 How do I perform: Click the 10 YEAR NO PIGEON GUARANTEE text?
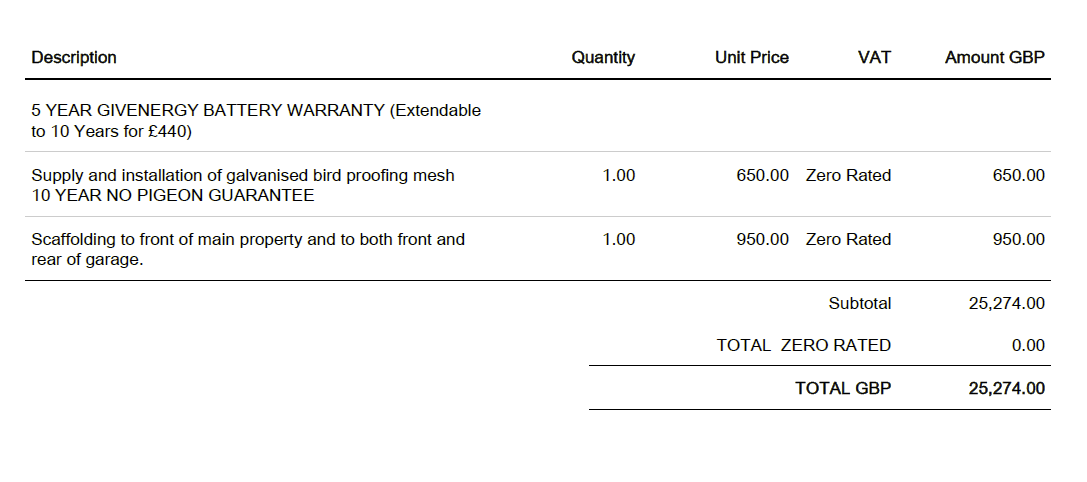click(x=172, y=196)
